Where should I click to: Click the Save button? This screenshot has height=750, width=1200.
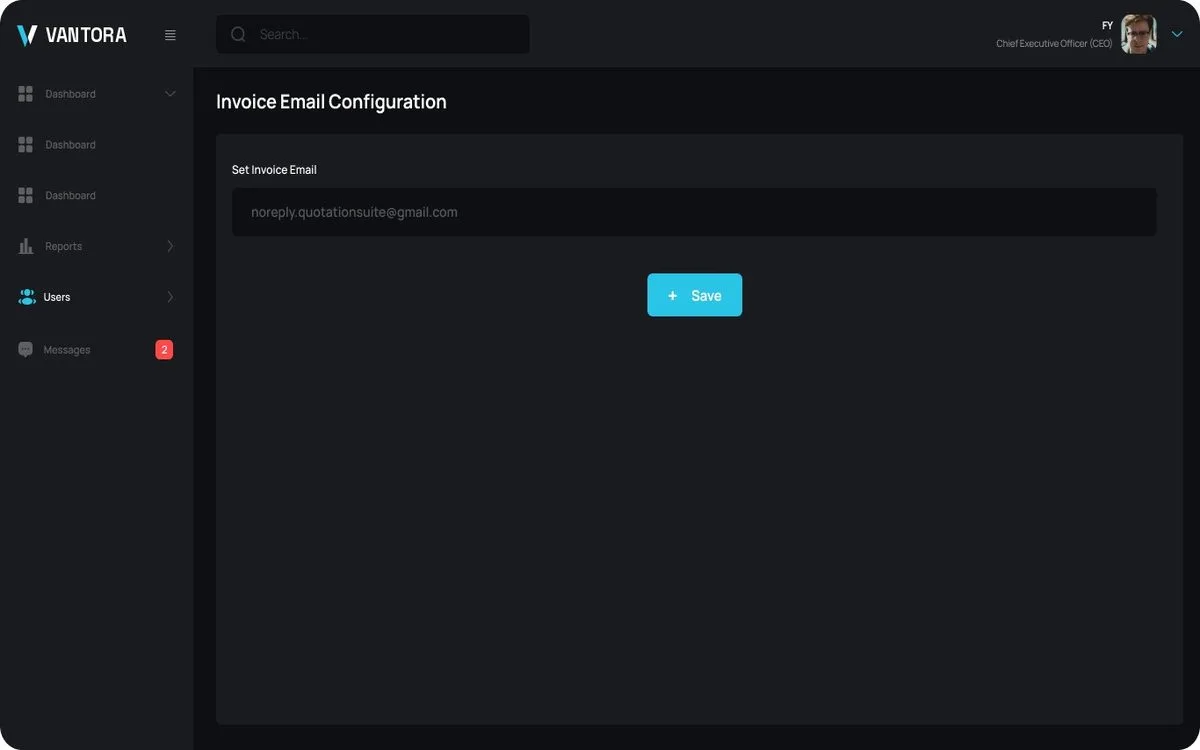[x=695, y=295]
